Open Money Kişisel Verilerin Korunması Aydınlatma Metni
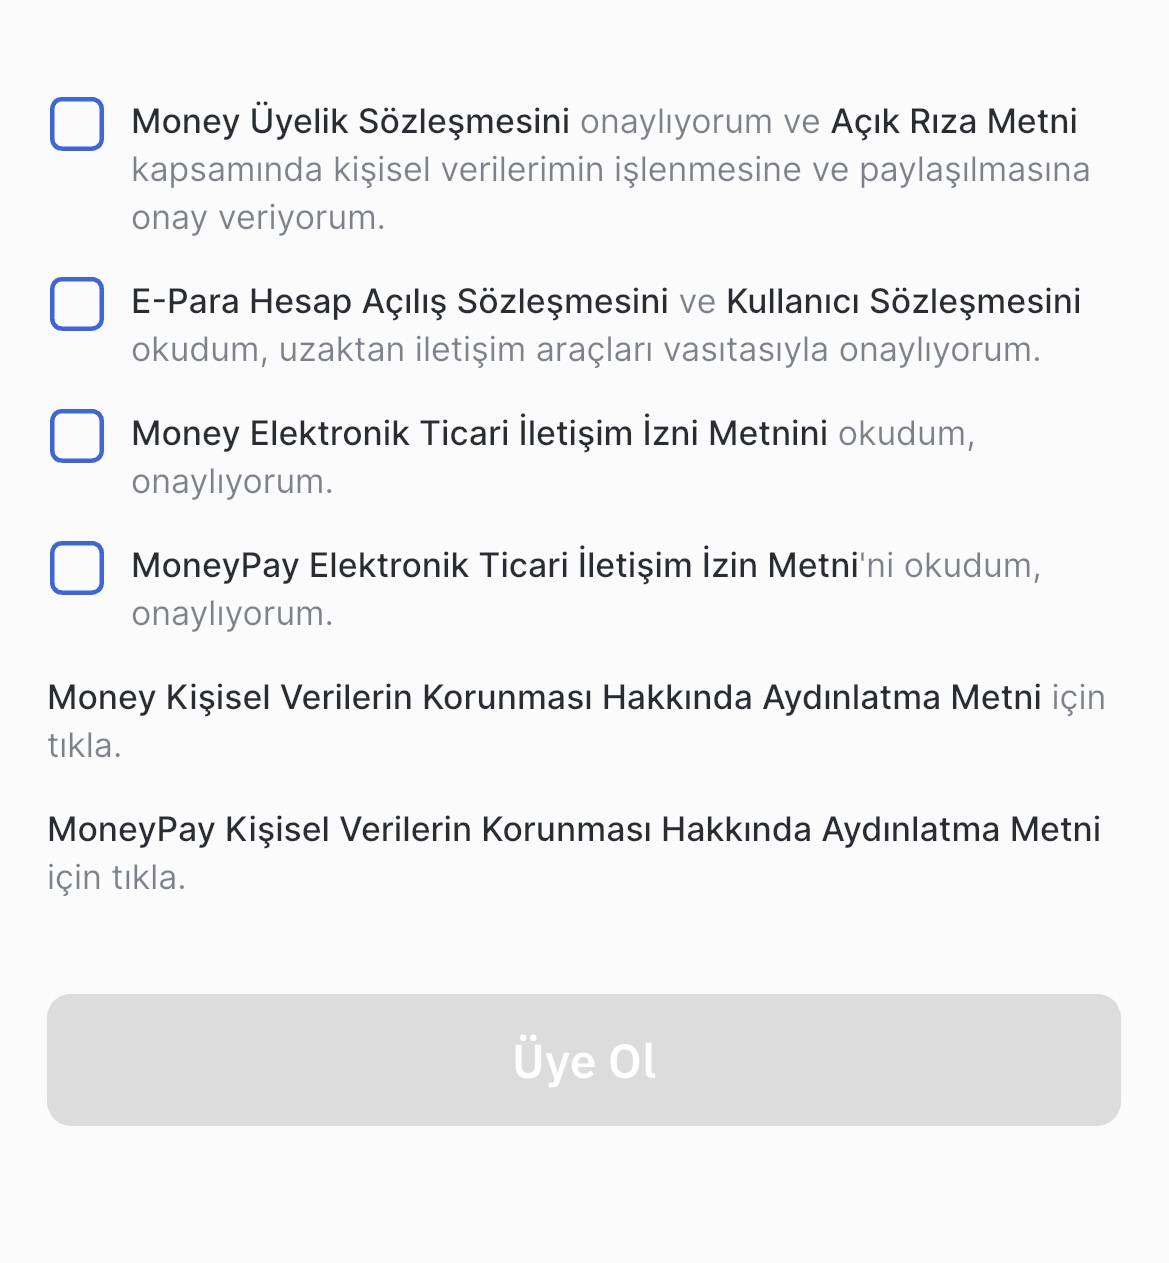1169x1263 pixels. tap(545, 698)
